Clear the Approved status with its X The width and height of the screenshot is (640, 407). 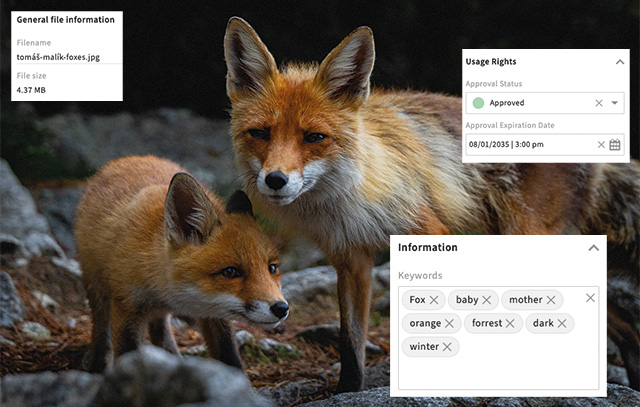tap(599, 103)
